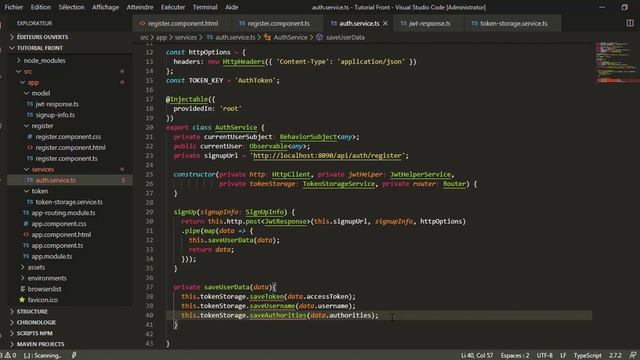Screen dimensions: 640x360
Task: Open register.component.ts in the explorer
Action: [66, 158]
